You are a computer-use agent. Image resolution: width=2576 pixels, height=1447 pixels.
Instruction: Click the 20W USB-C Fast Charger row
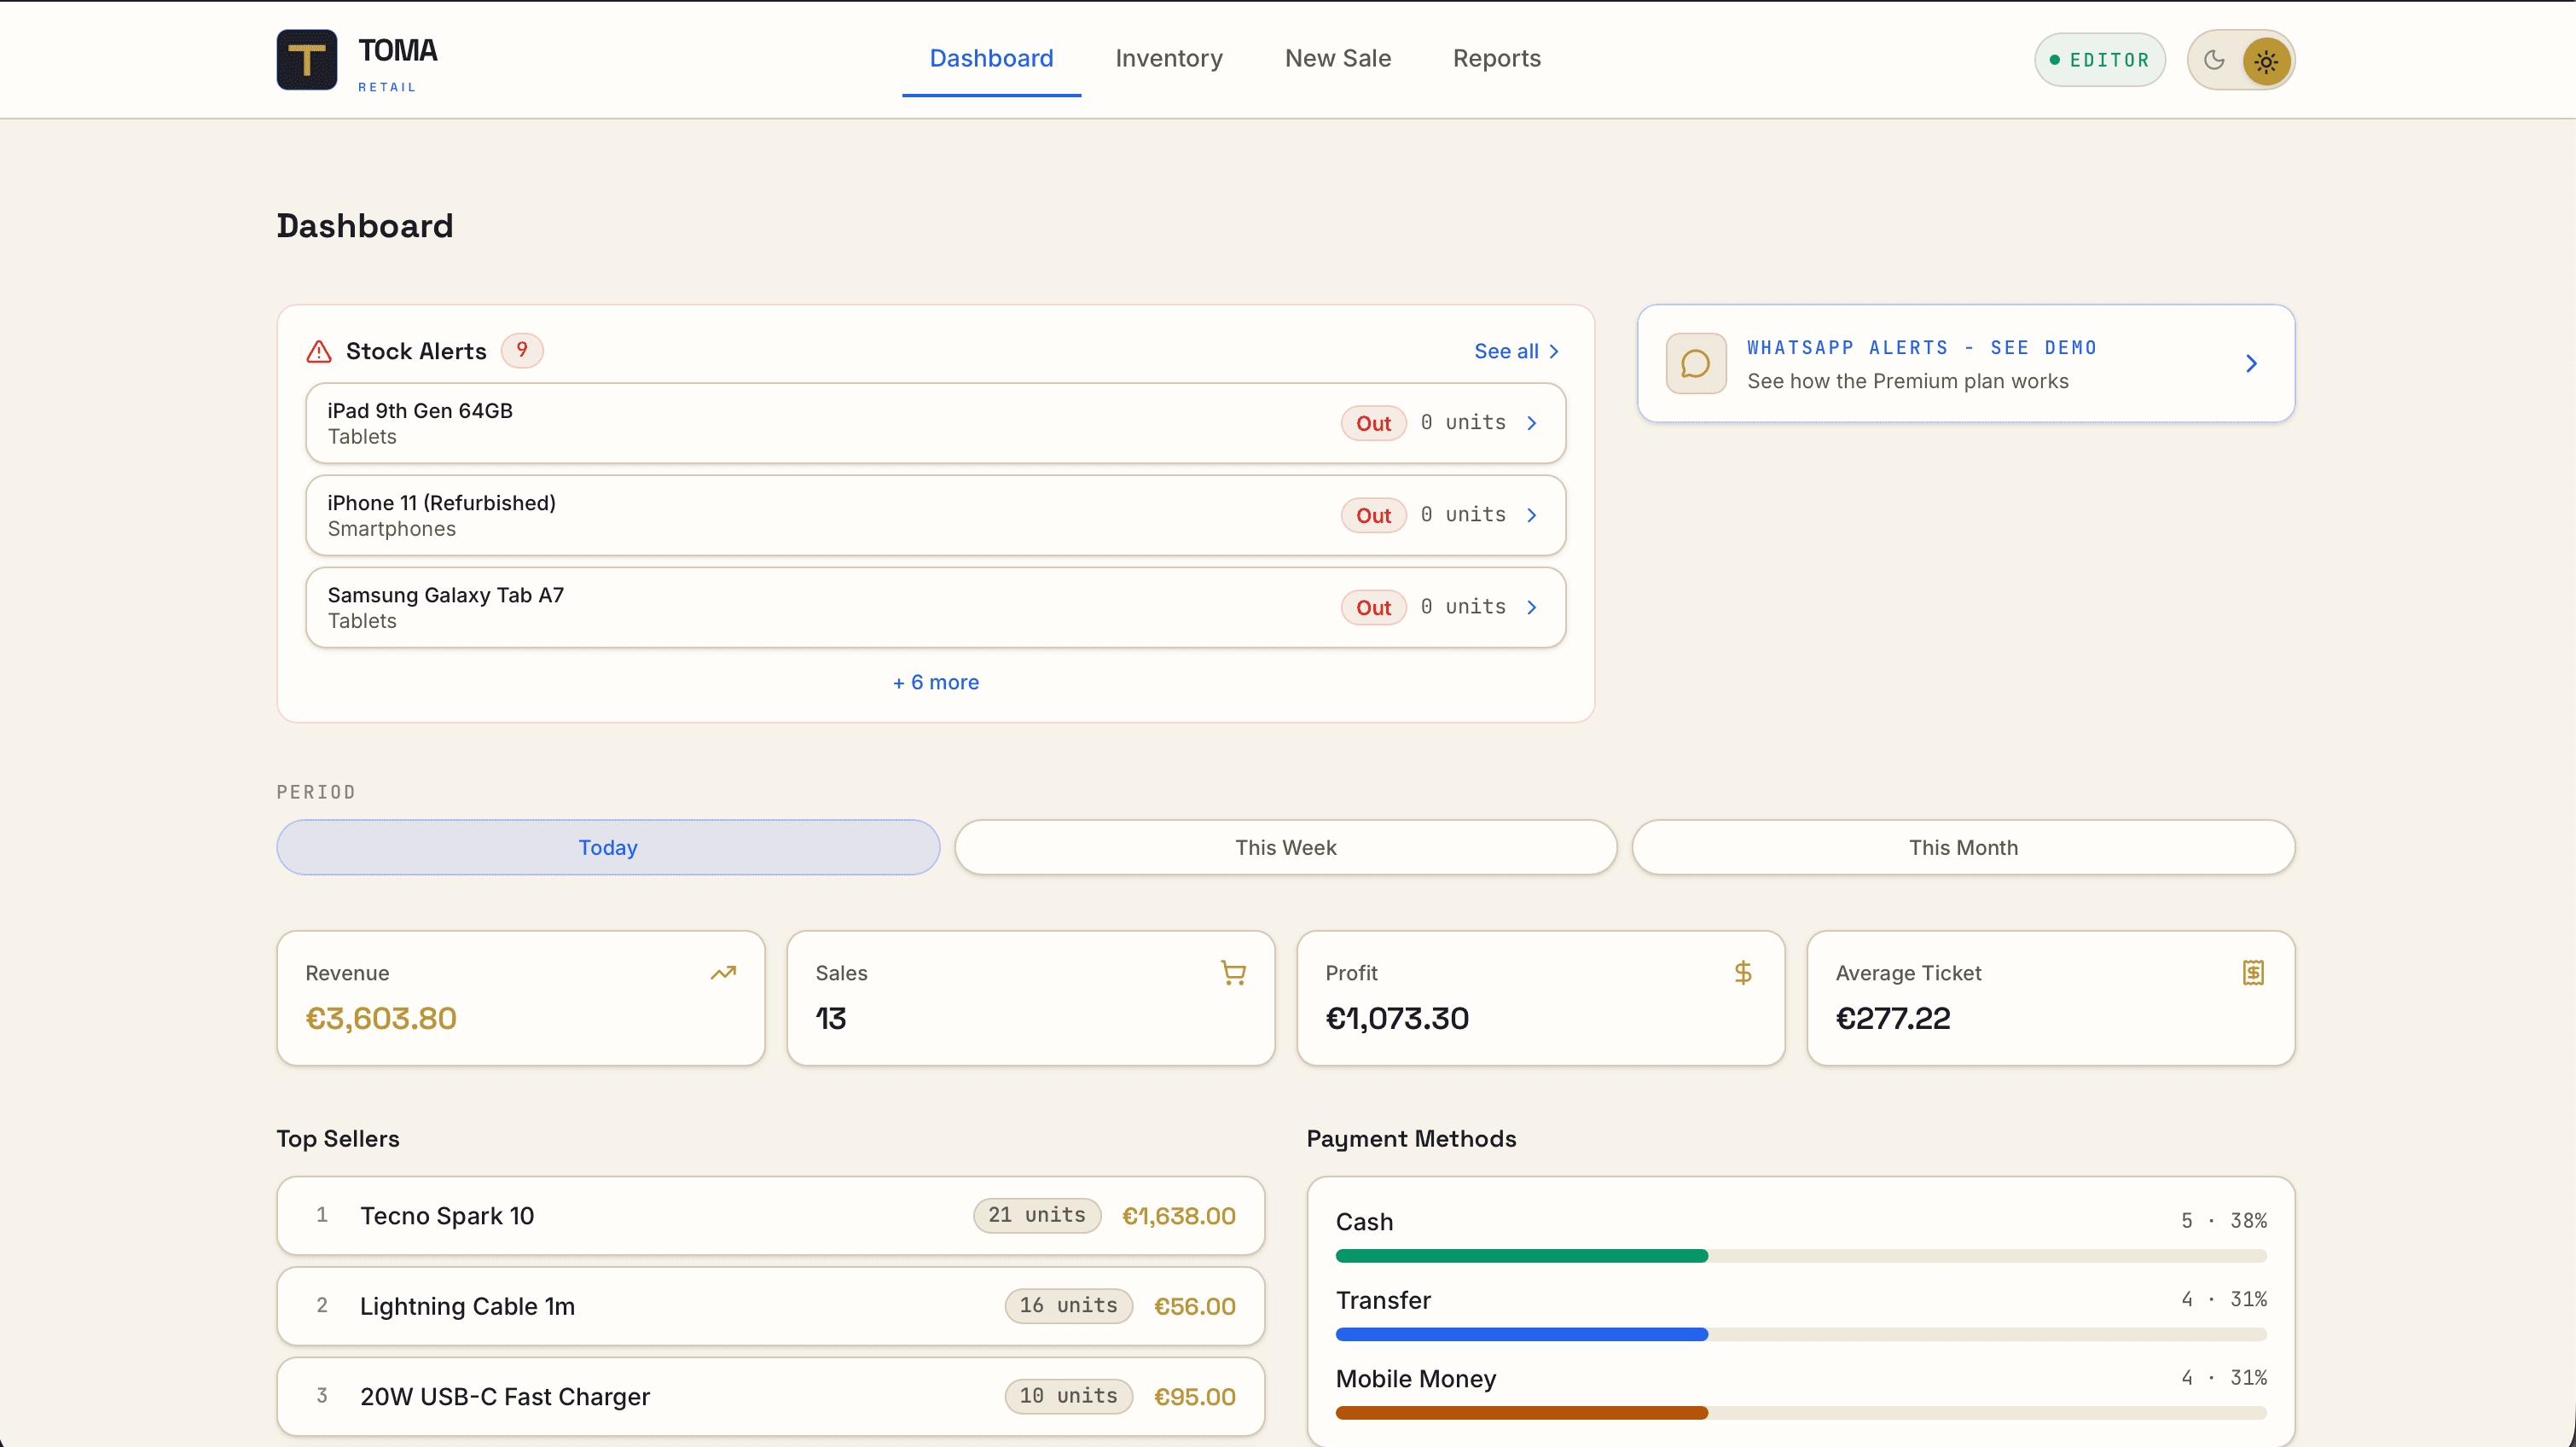point(771,1397)
